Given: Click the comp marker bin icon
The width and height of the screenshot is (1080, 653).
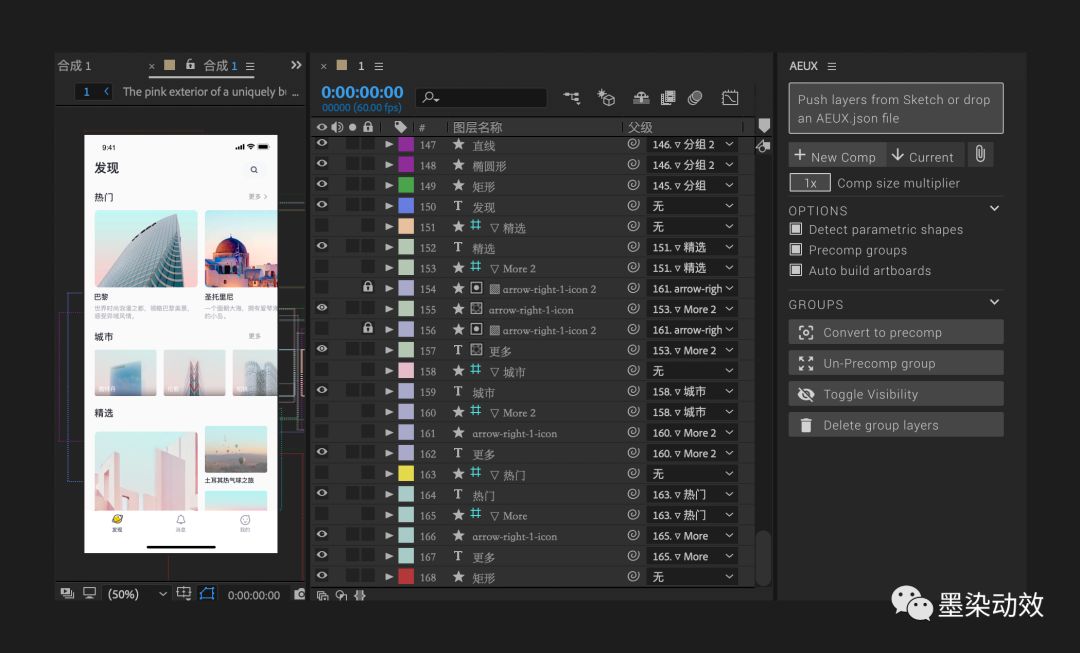Looking at the screenshot, I should [764, 125].
